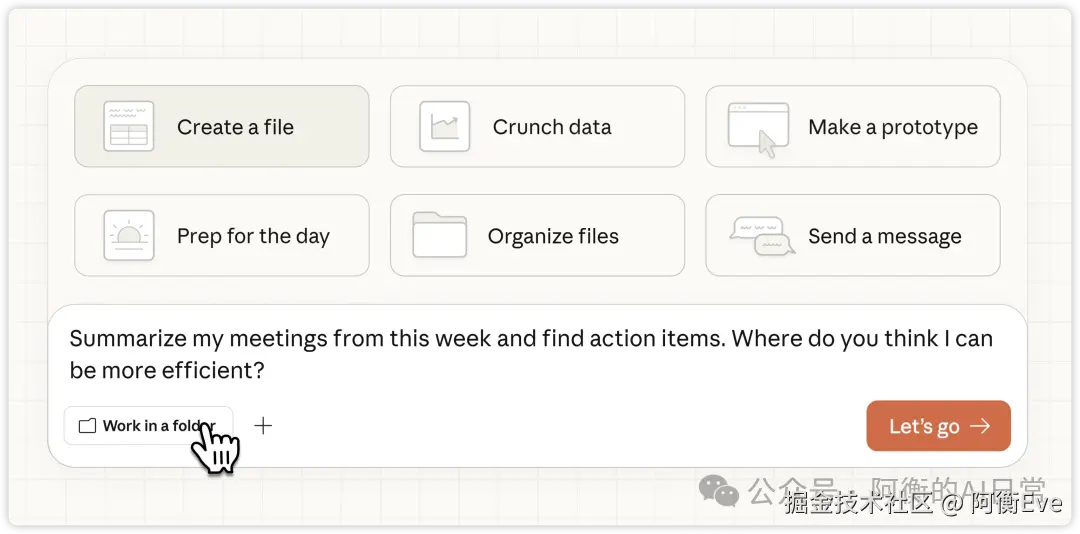The image size is (1080, 534).
Task: Click the chat bubbles icon beside Send a message
Action: (761, 236)
